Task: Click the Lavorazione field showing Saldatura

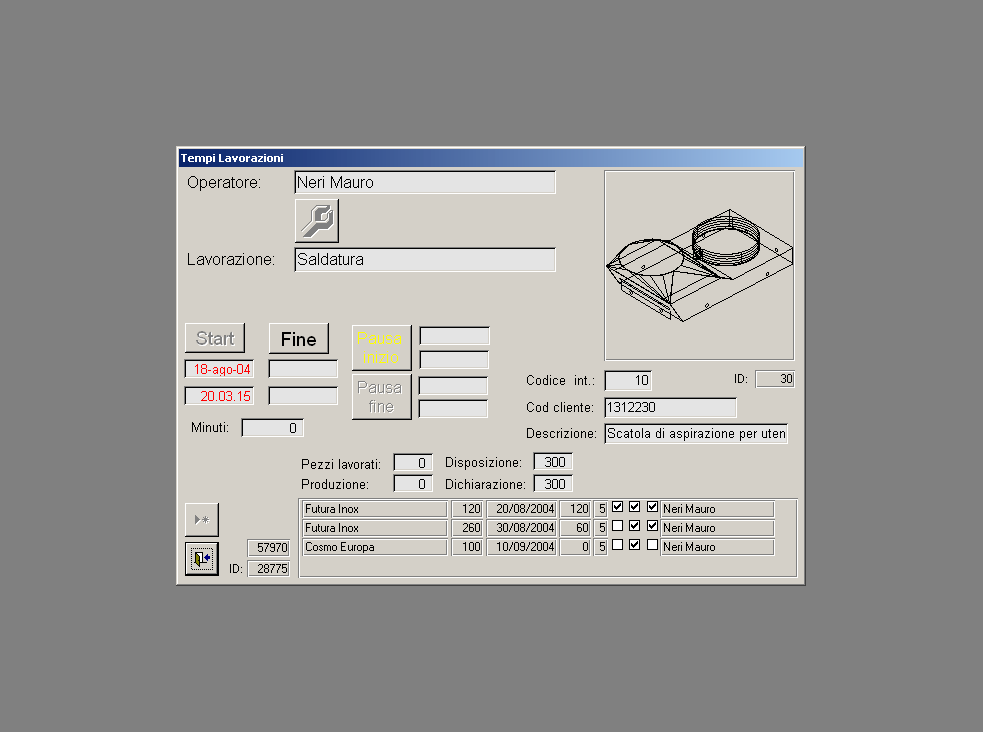Action: [425, 259]
